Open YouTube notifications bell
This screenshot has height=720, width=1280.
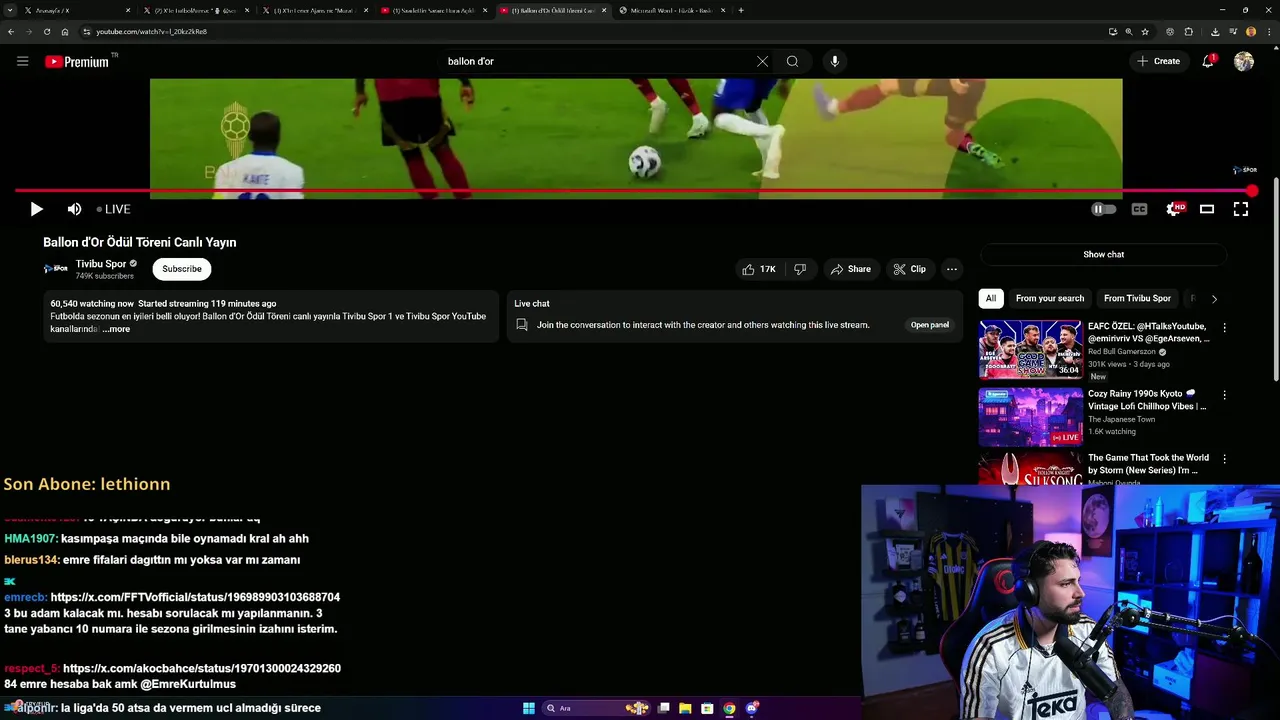tap(1208, 61)
